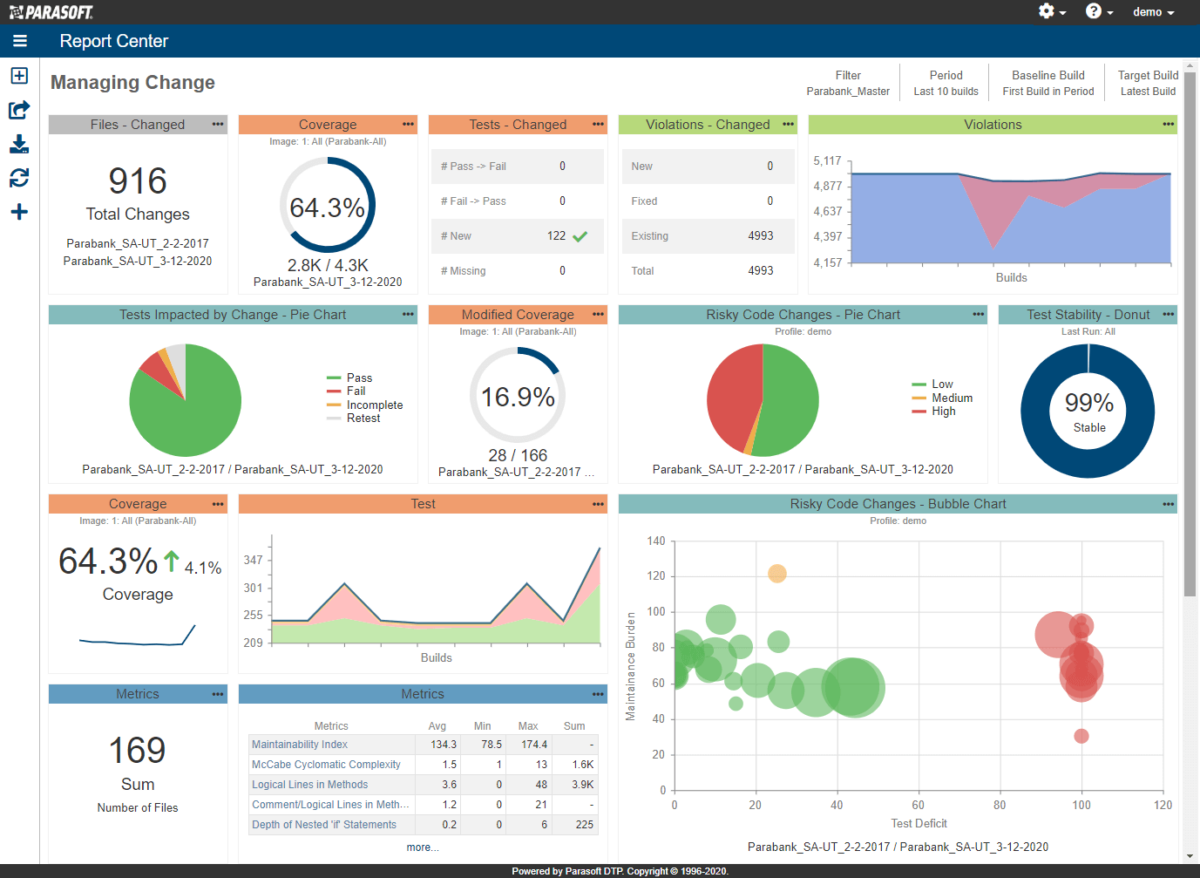Refresh the dashboard widgets
This screenshot has height=878, width=1200.
coord(19,177)
